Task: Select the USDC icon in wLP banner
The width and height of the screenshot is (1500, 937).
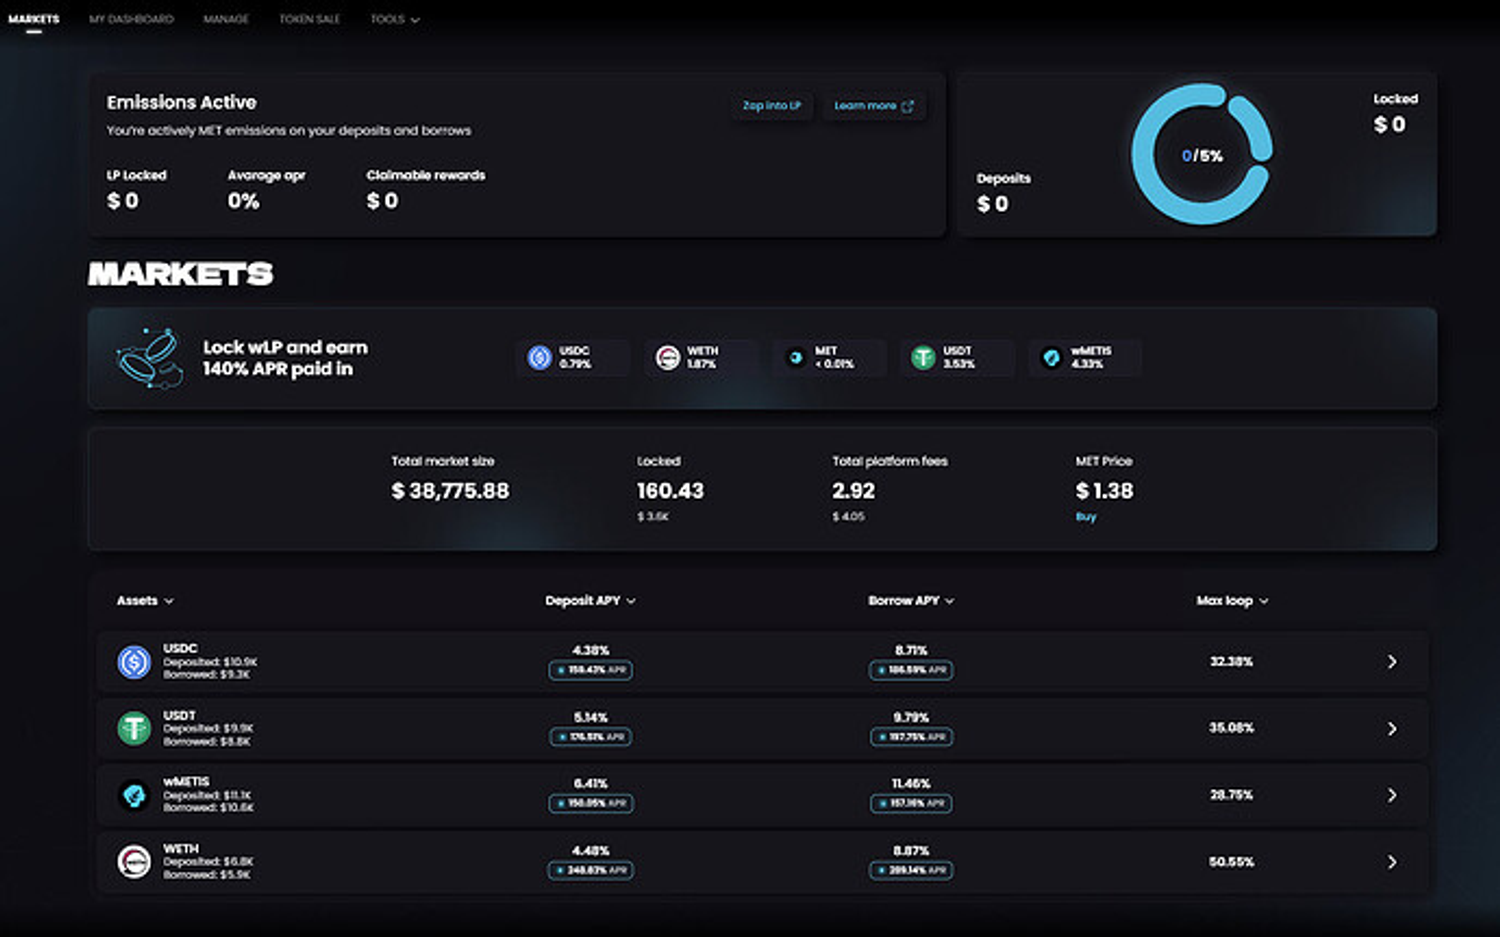Action: pyautogui.click(x=540, y=358)
